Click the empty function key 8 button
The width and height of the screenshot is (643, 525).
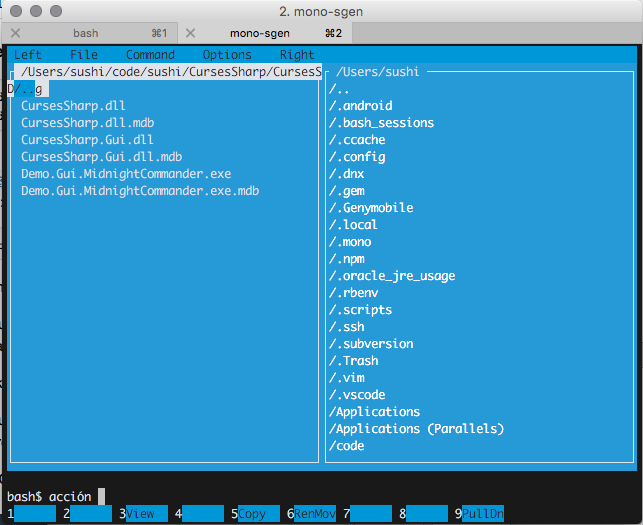click(x=423, y=514)
